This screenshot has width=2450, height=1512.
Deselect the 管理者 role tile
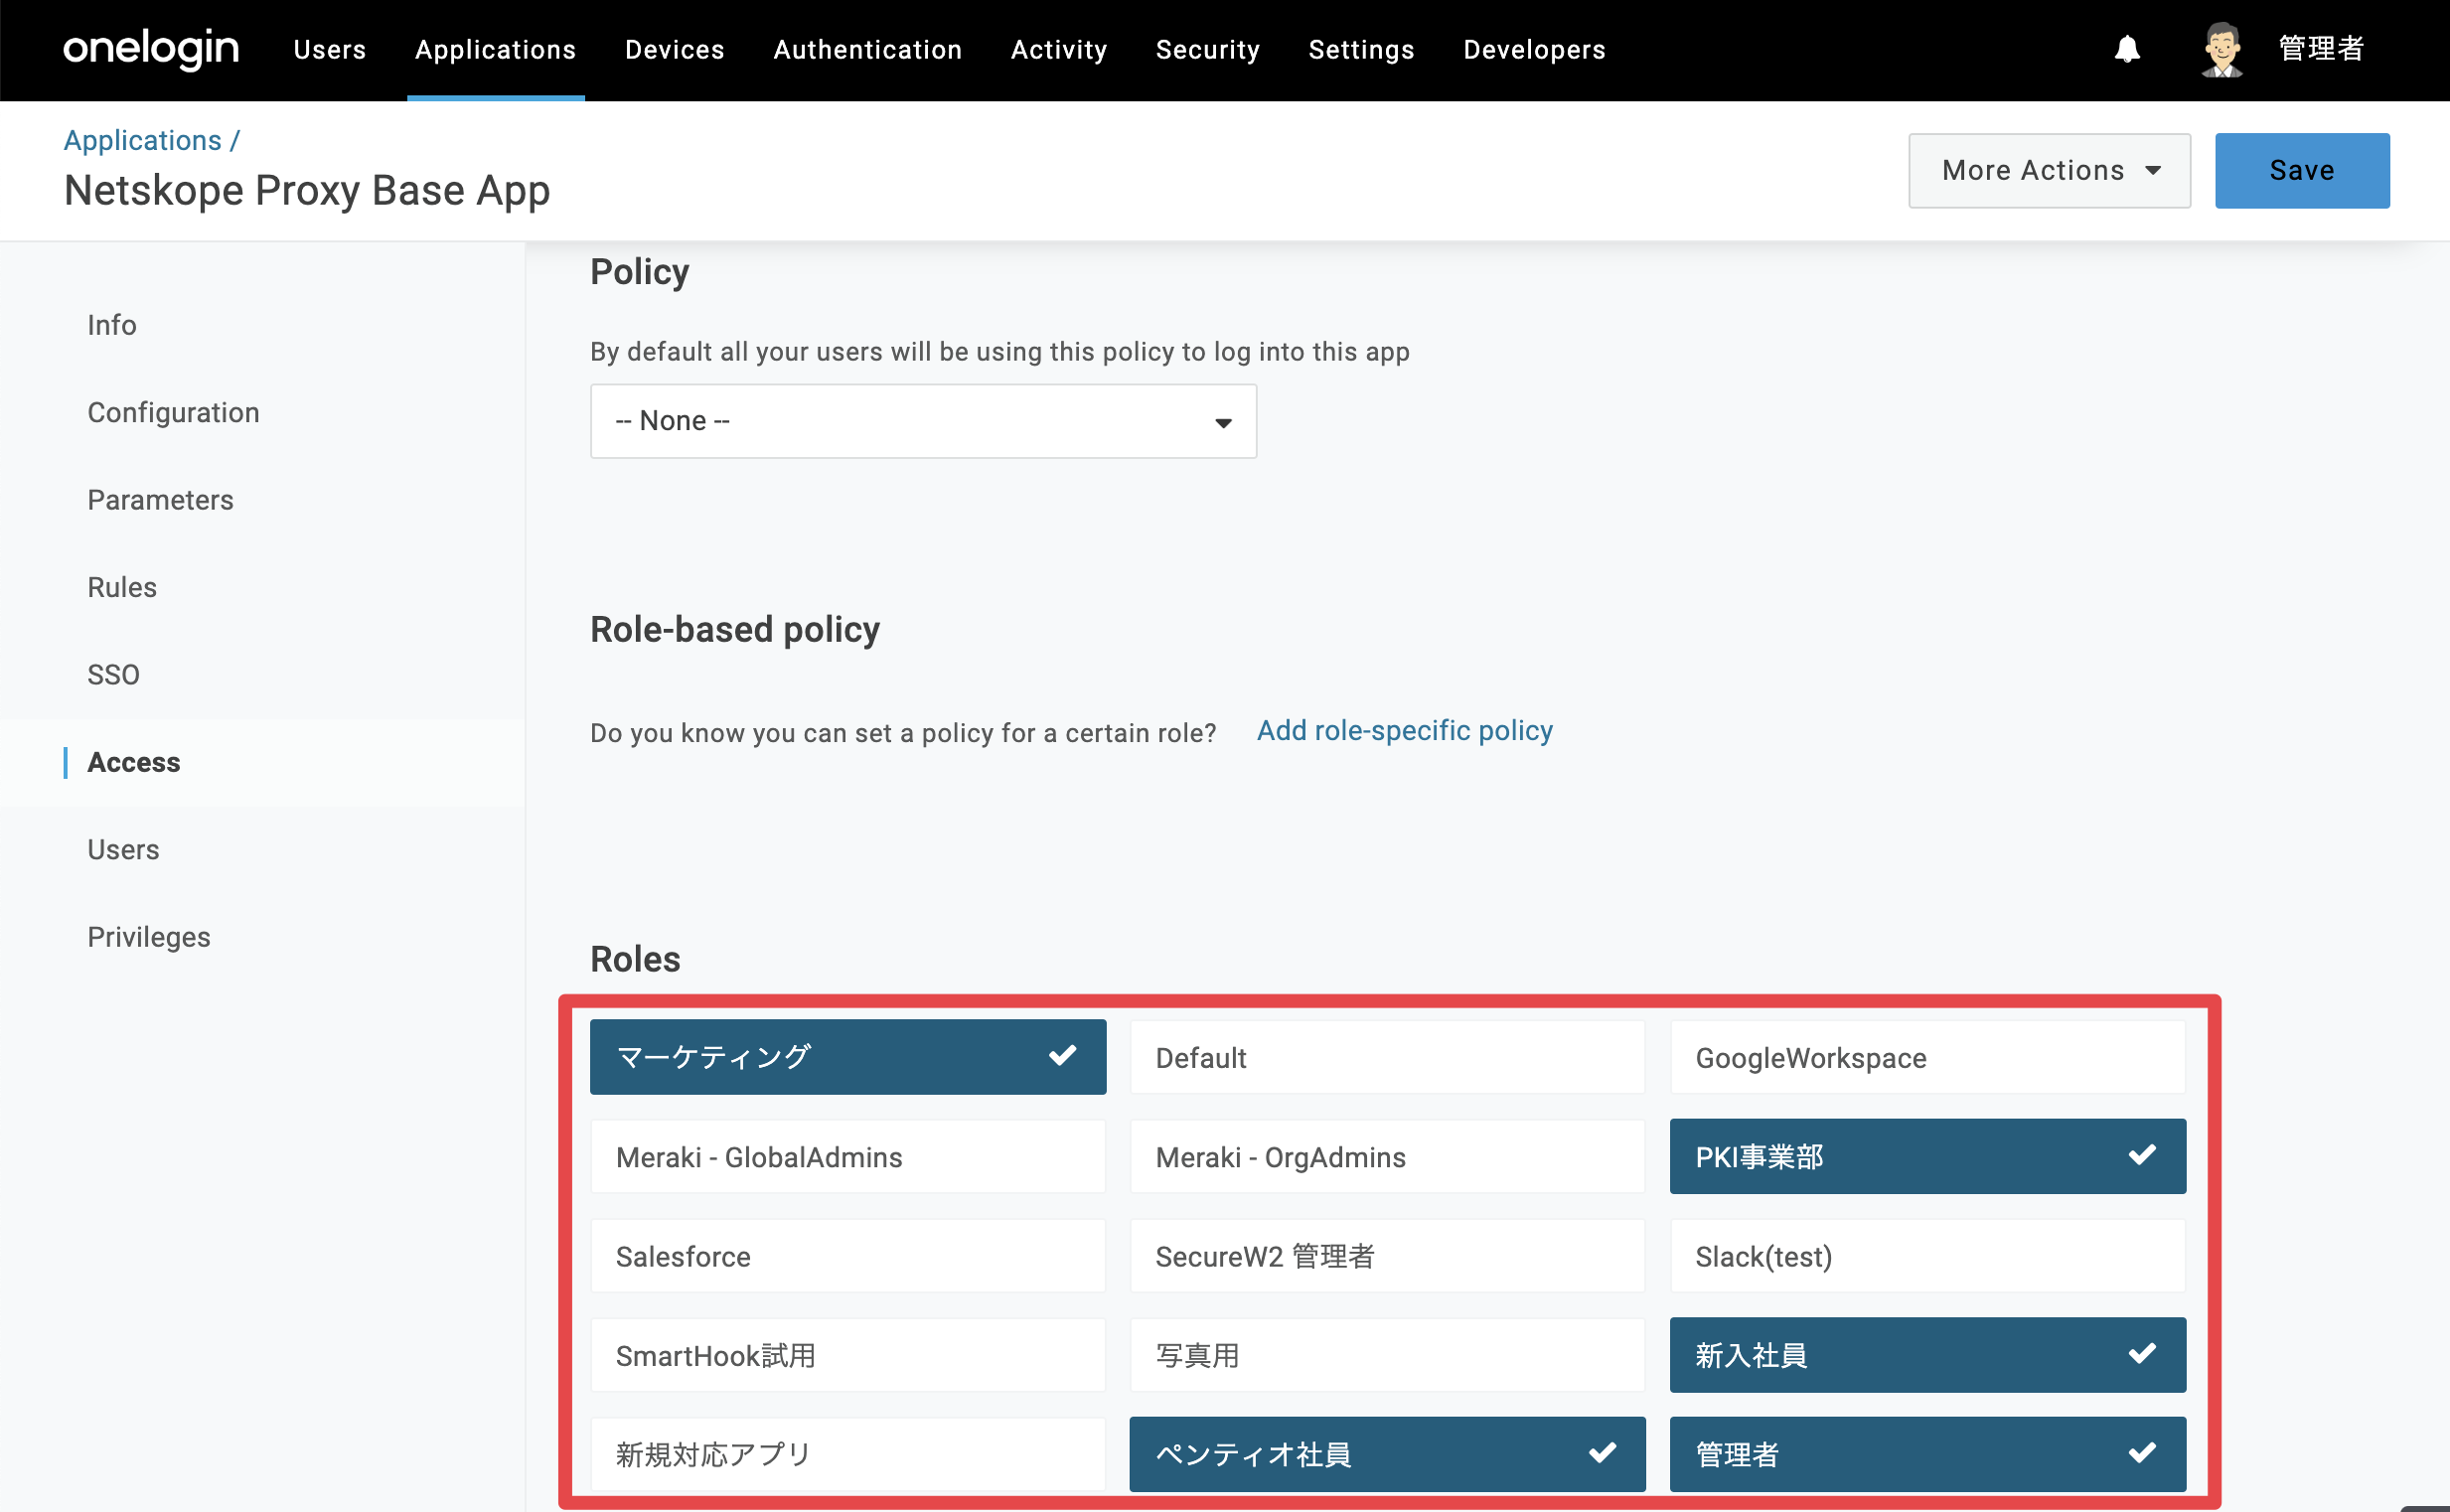[1928, 1454]
